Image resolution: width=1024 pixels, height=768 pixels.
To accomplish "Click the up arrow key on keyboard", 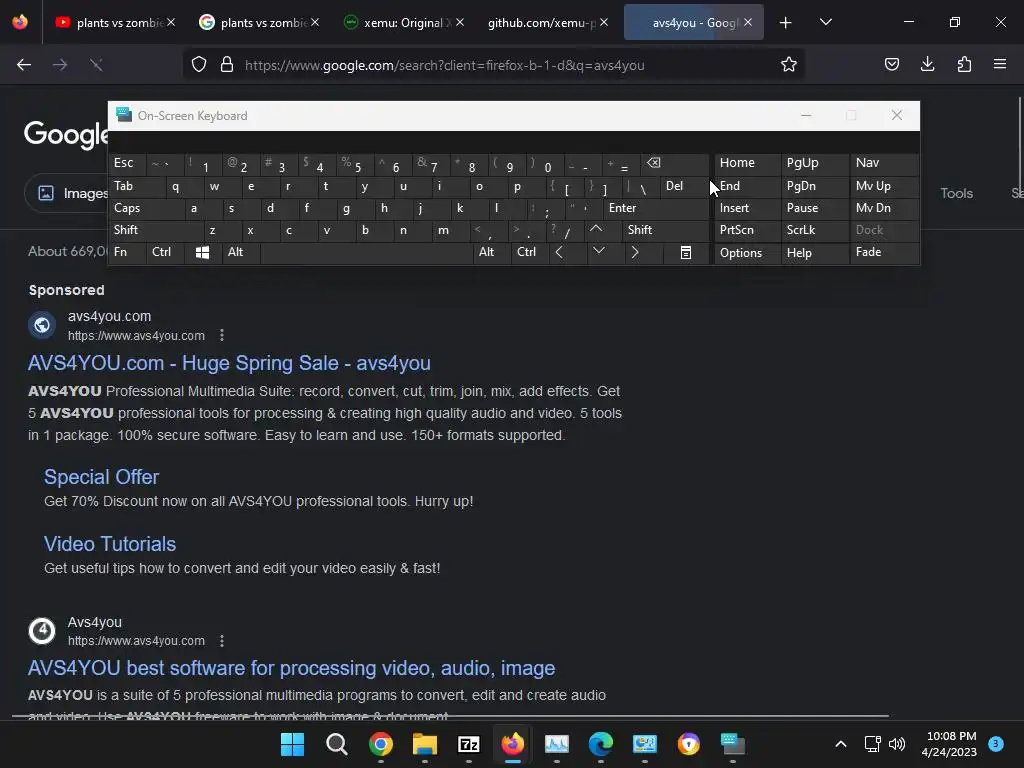I will [596, 229].
